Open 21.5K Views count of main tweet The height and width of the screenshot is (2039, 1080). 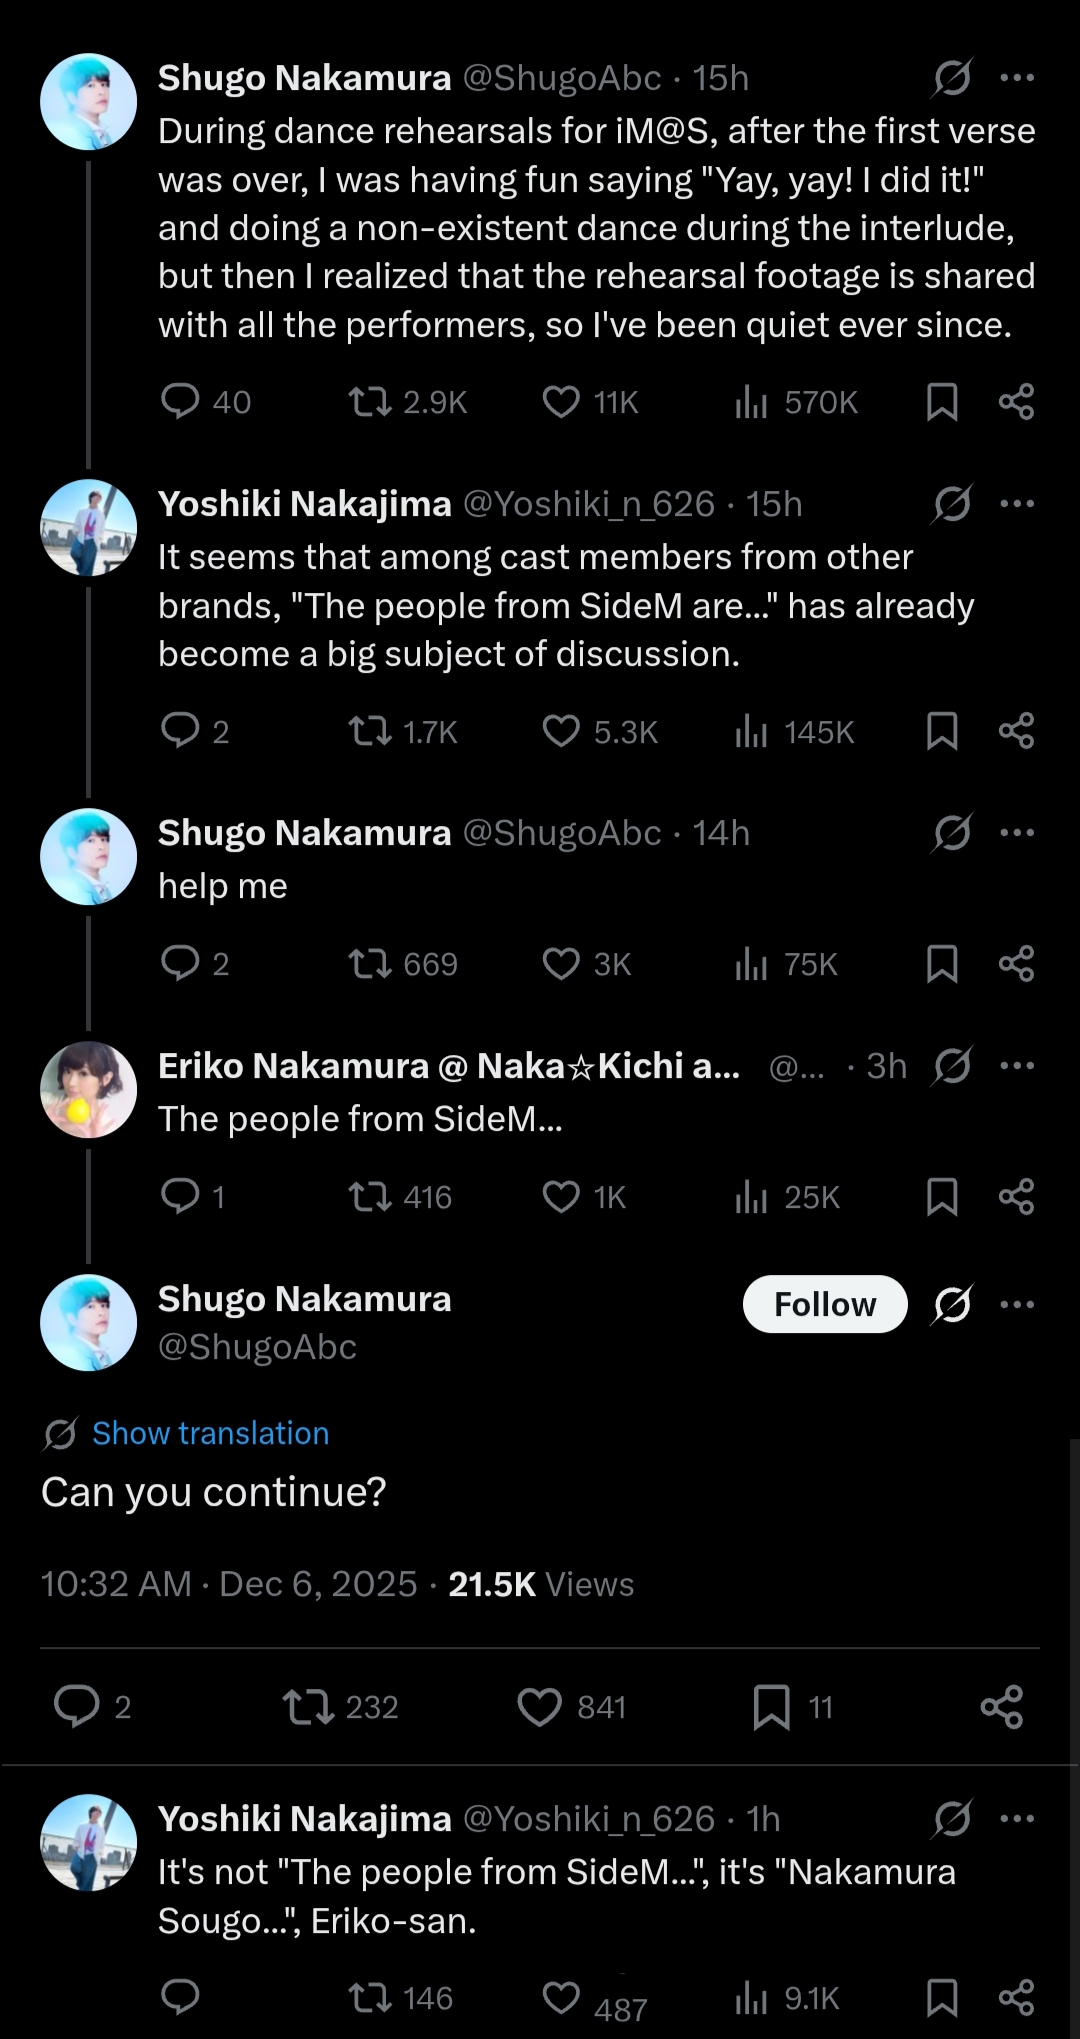pos(540,1584)
